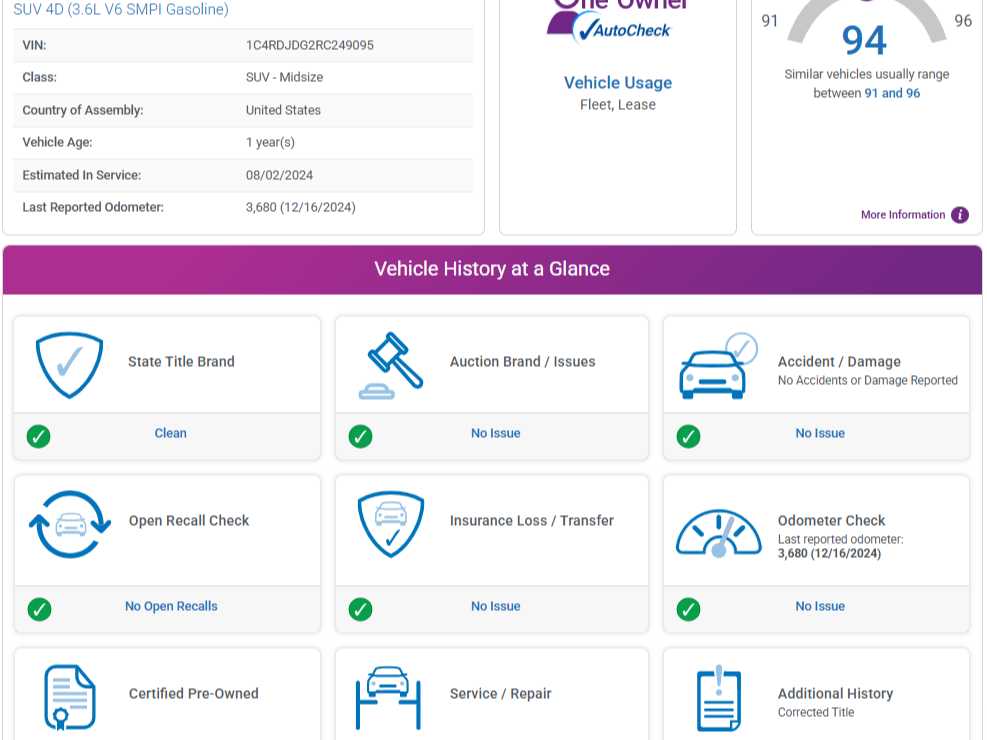Click the 'Insurance Loss / Transfer' label
Image resolution: width=987 pixels, height=740 pixels.
click(x=531, y=521)
